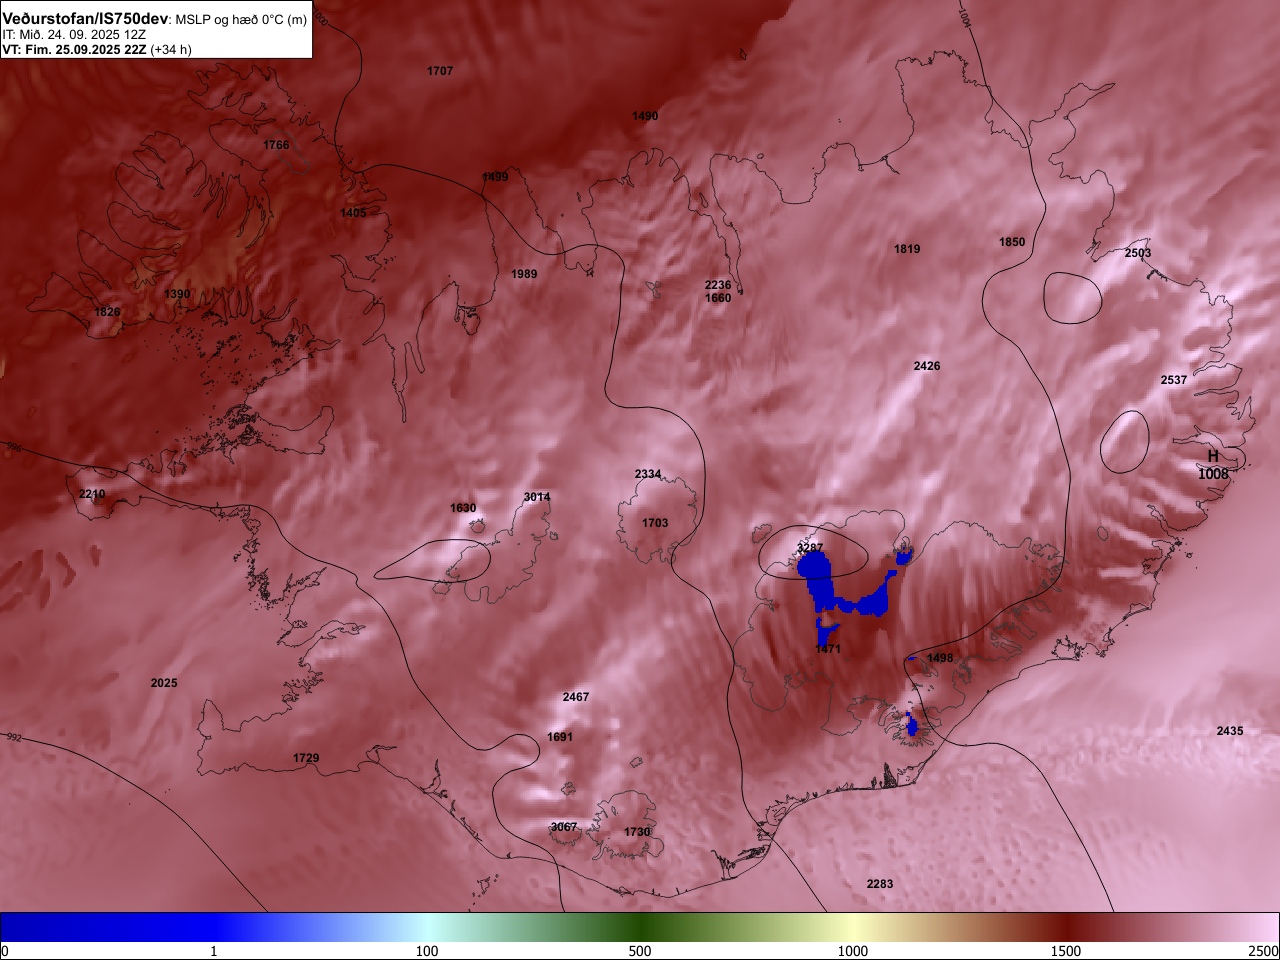This screenshot has width=1280, height=960.
Task: Click the height value 2210
Action: click(x=92, y=494)
